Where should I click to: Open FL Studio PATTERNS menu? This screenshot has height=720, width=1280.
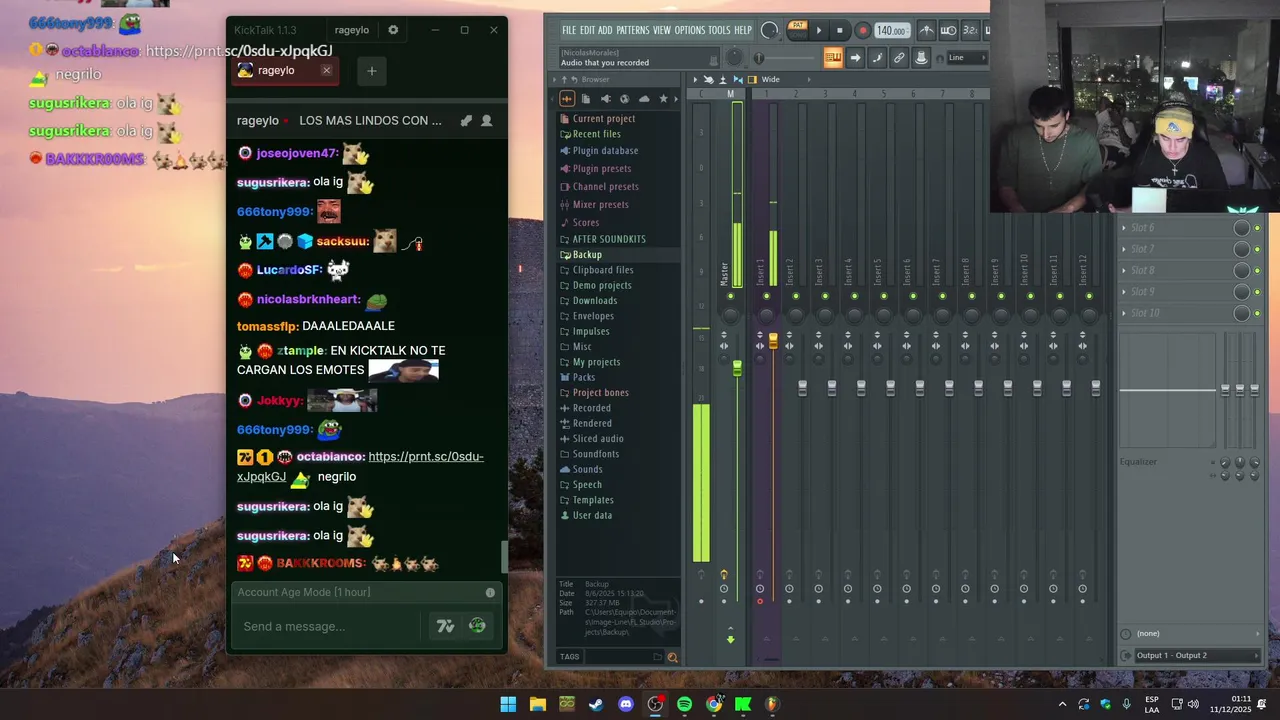point(633,30)
